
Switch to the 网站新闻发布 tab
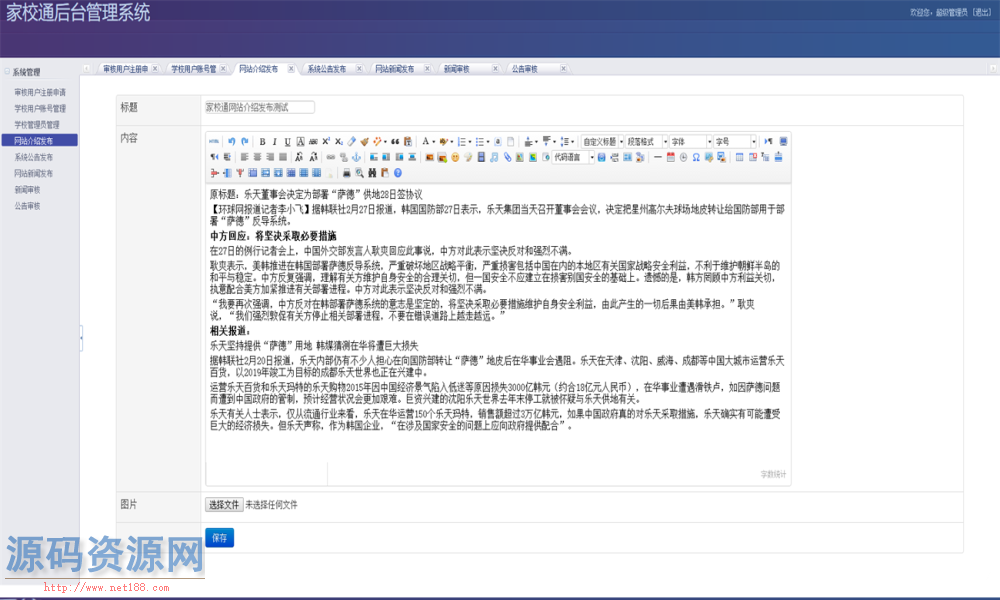pos(394,69)
